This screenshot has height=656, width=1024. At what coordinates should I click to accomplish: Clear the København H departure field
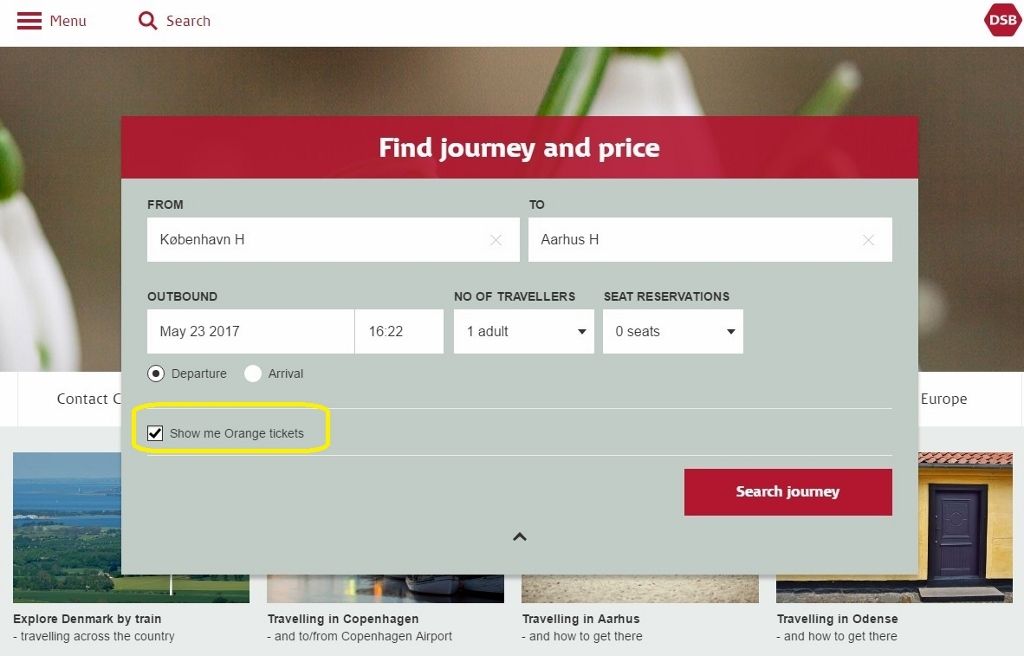tap(496, 240)
